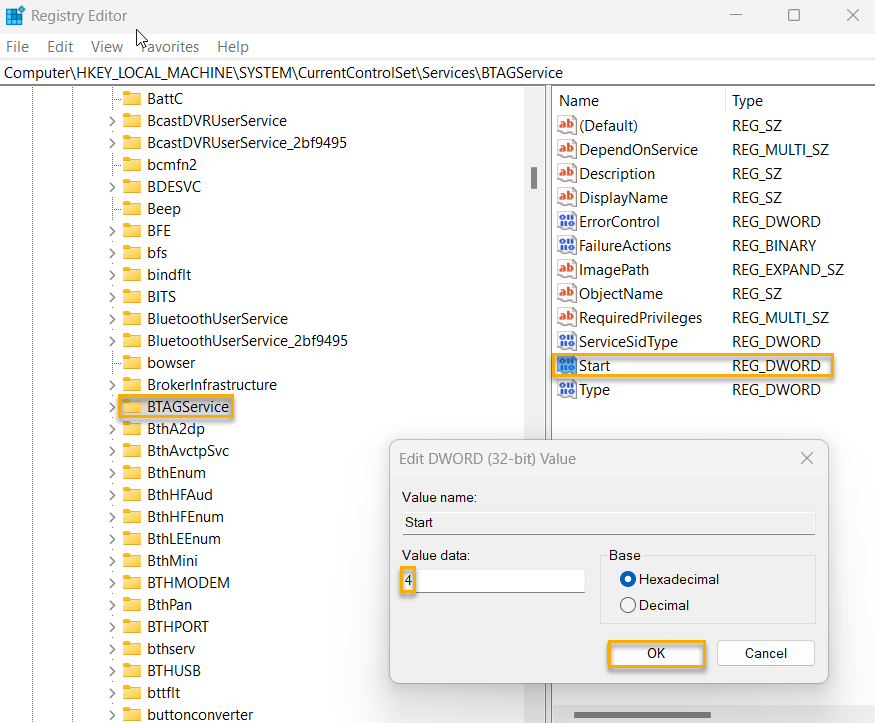Select the DependOnService multi-string icon
The width and height of the screenshot is (875, 723).
pos(567,149)
